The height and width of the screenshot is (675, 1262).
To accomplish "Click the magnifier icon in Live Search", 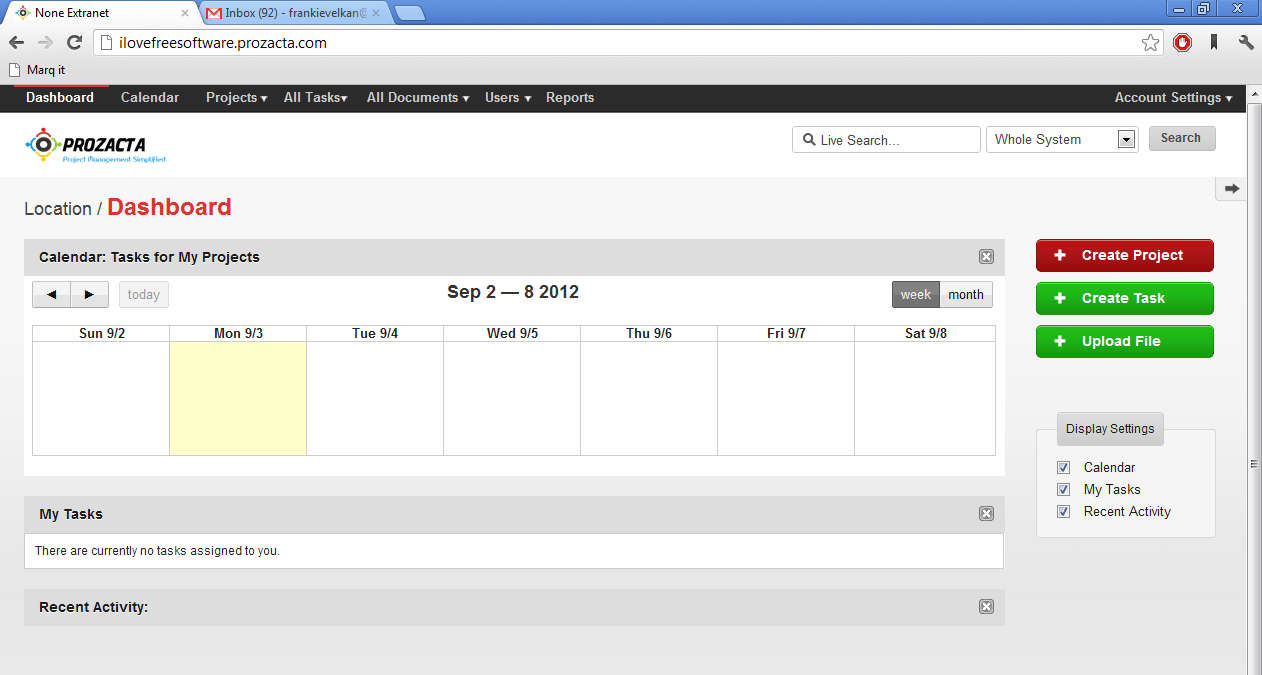I will coord(807,140).
